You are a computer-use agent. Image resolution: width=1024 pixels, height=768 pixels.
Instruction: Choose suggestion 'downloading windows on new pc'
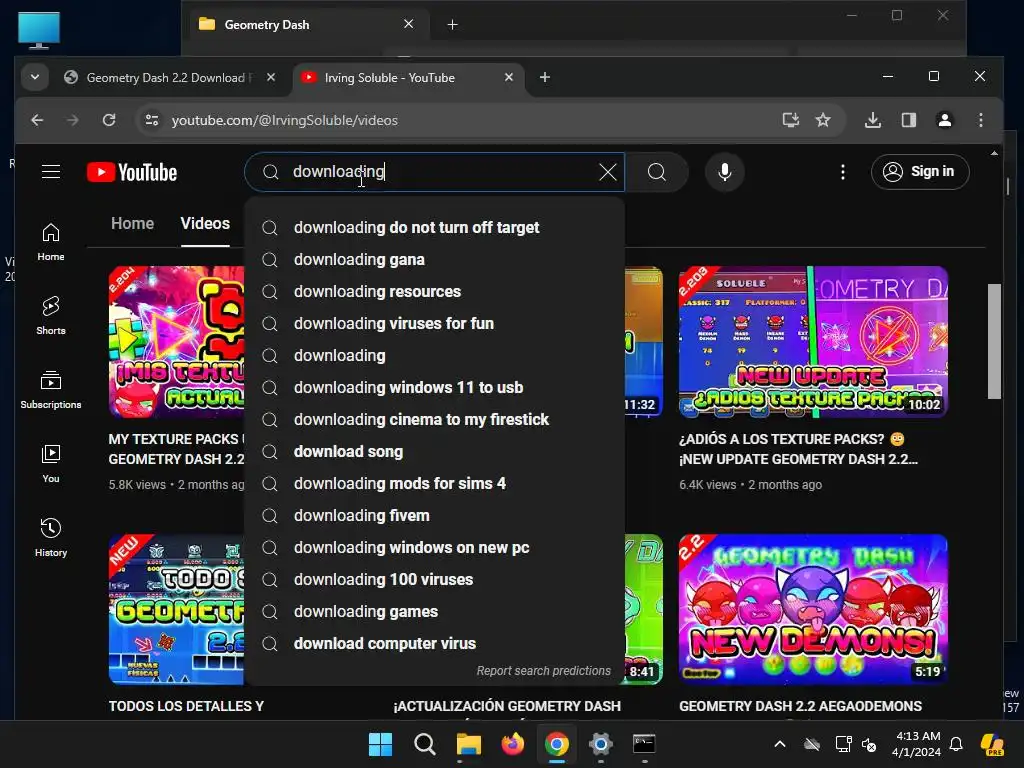coord(435,547)
